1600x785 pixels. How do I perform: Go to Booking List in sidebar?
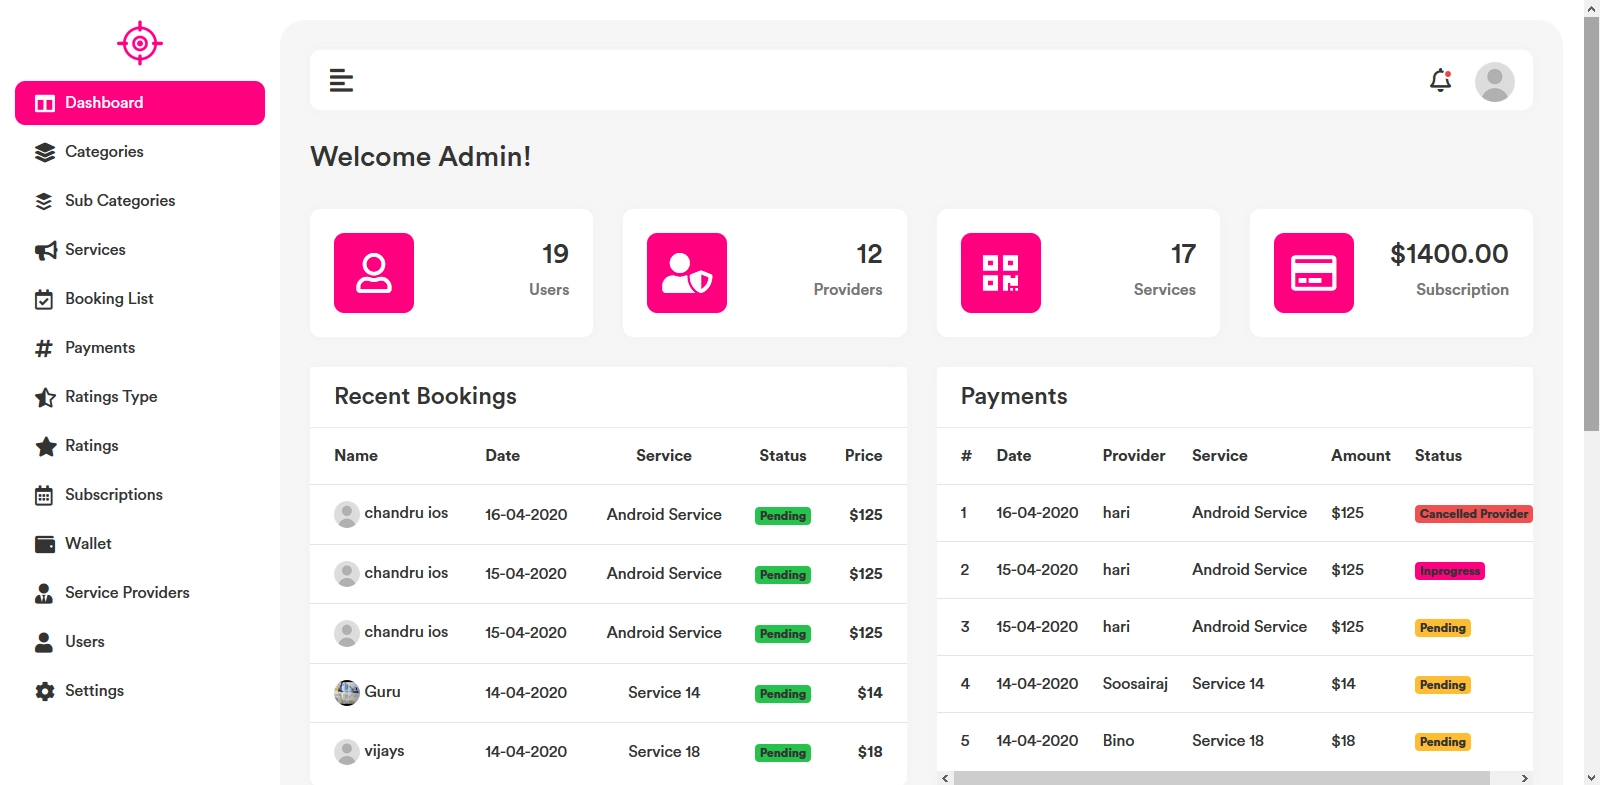click(x=109, y=299)
